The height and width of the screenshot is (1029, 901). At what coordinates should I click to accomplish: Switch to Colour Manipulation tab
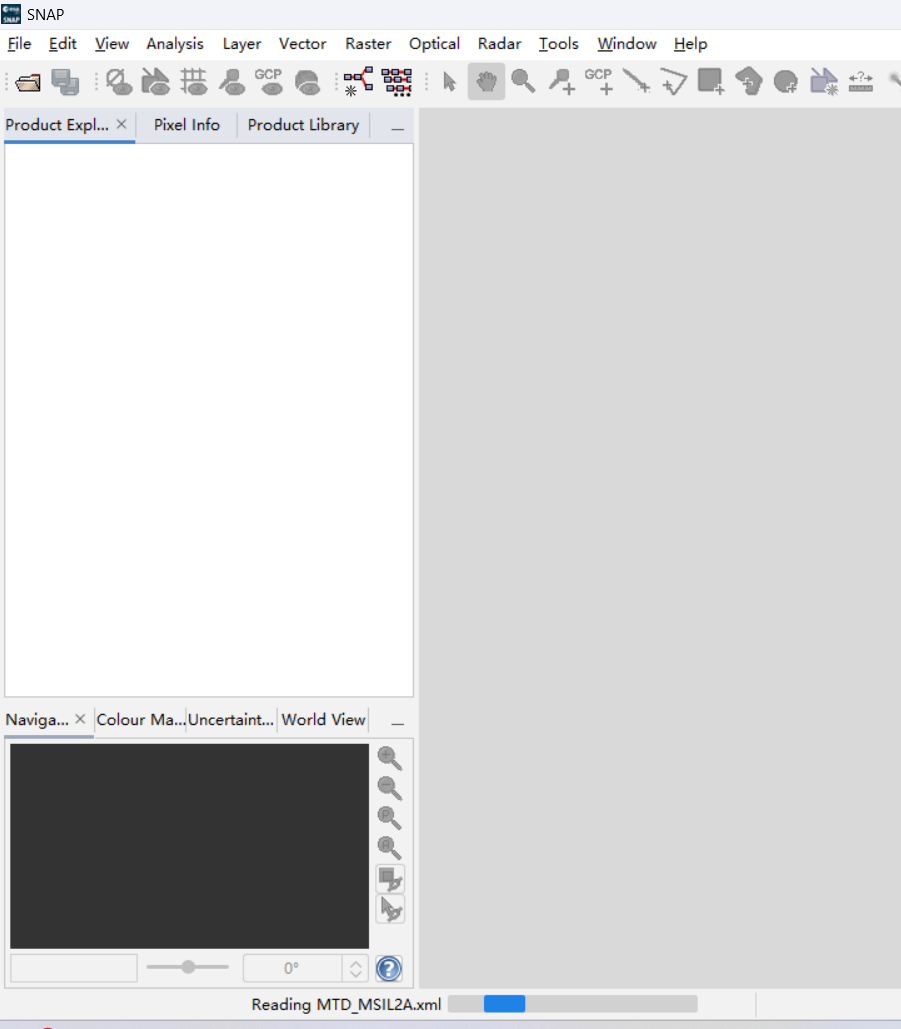140,720
